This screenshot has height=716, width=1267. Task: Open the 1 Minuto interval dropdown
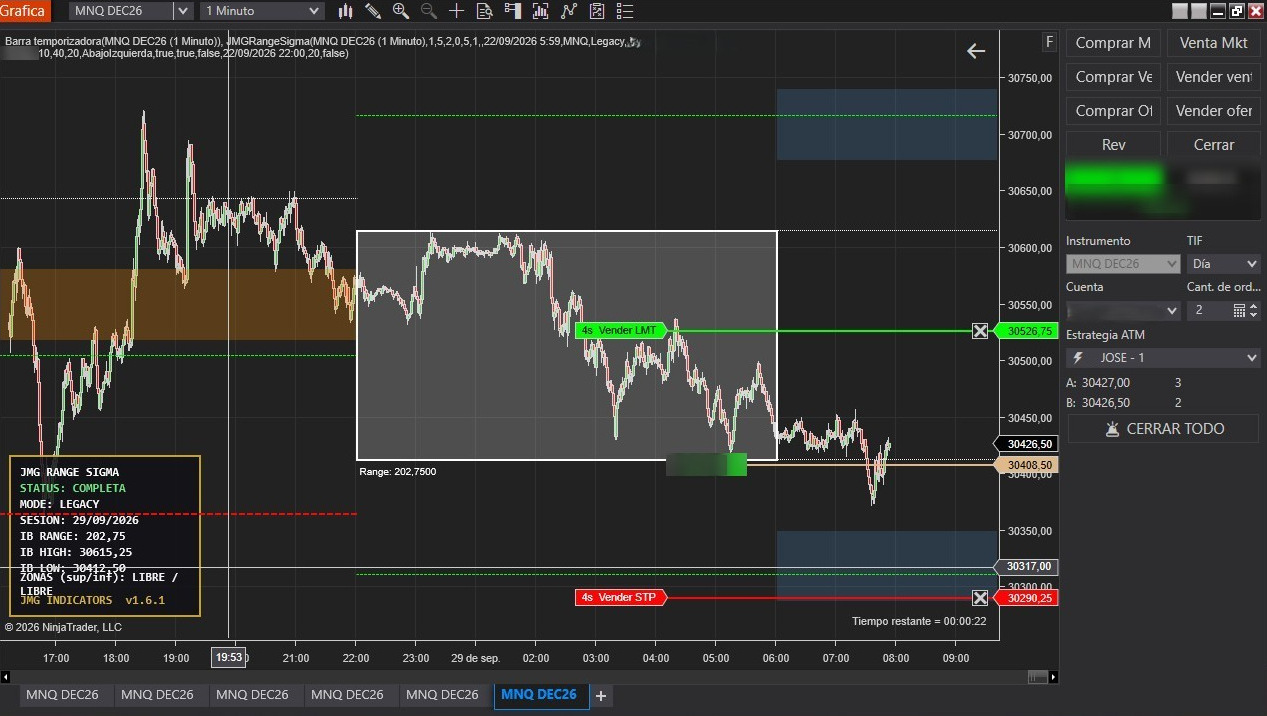tap(262, 11)
